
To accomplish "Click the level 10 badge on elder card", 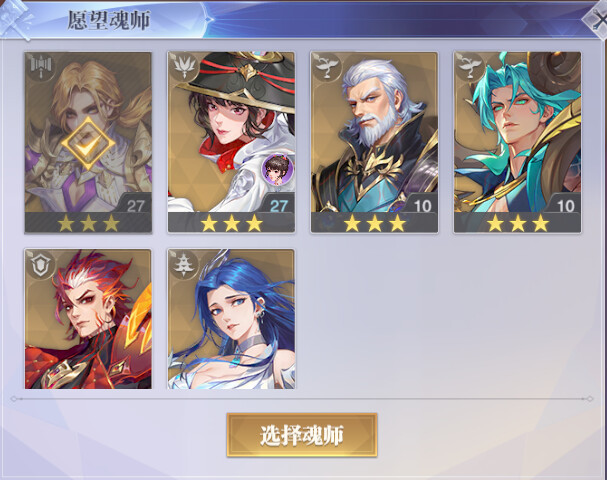I will (x=422, y=205).
